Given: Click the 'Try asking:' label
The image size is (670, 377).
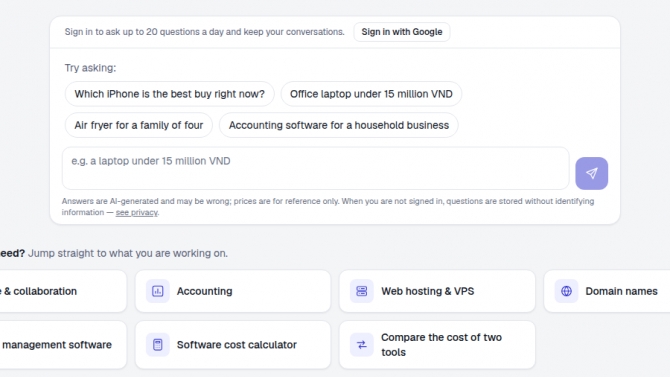Looking at the screenshot, I should [90, 68].
